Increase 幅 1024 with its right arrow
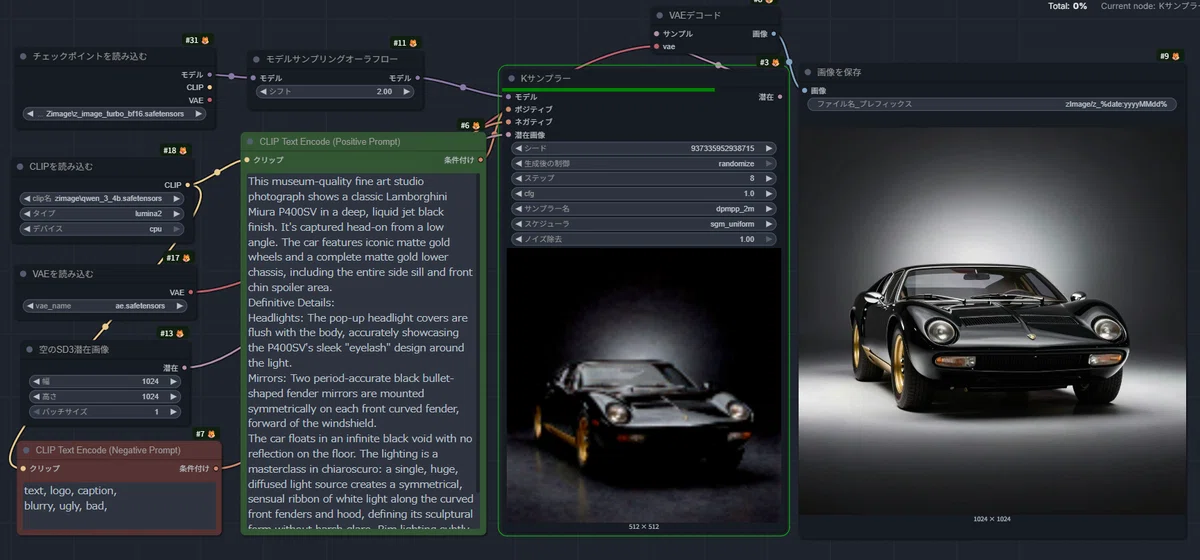The width and height of the screenshot is (1200, 560). click(176, 381)
